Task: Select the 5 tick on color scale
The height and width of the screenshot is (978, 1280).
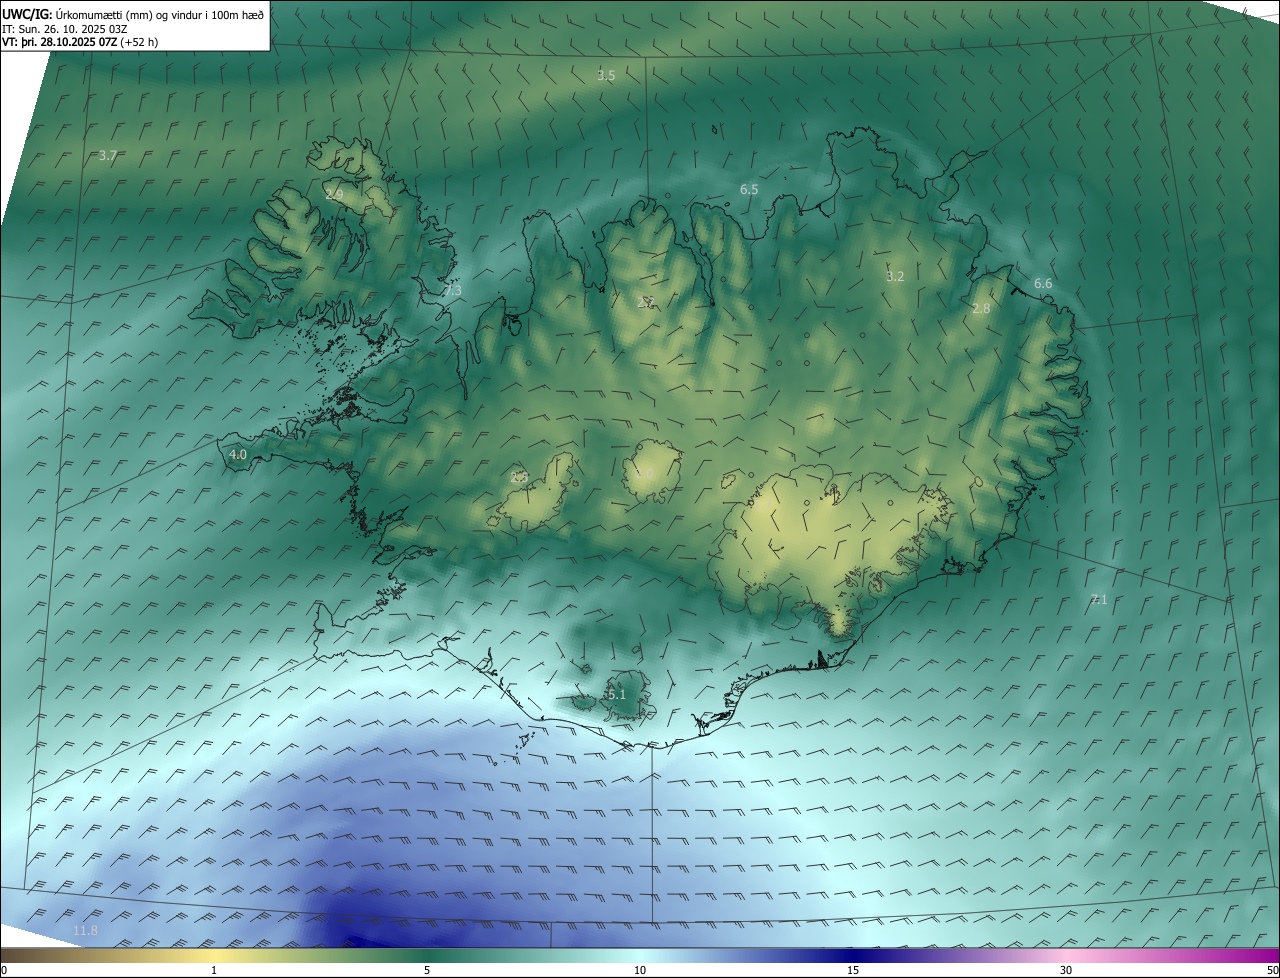Action: (427, 970)
